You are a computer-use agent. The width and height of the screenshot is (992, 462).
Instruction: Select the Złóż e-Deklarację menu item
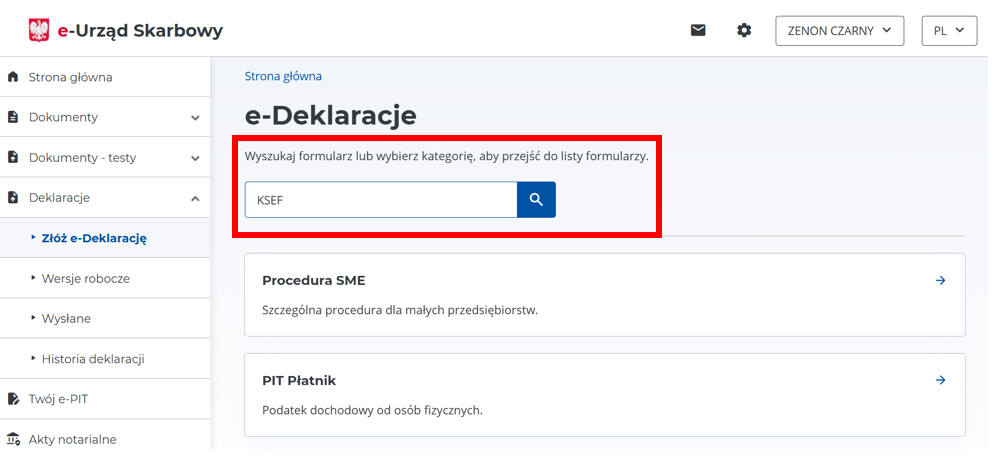[x=94, y=238]
